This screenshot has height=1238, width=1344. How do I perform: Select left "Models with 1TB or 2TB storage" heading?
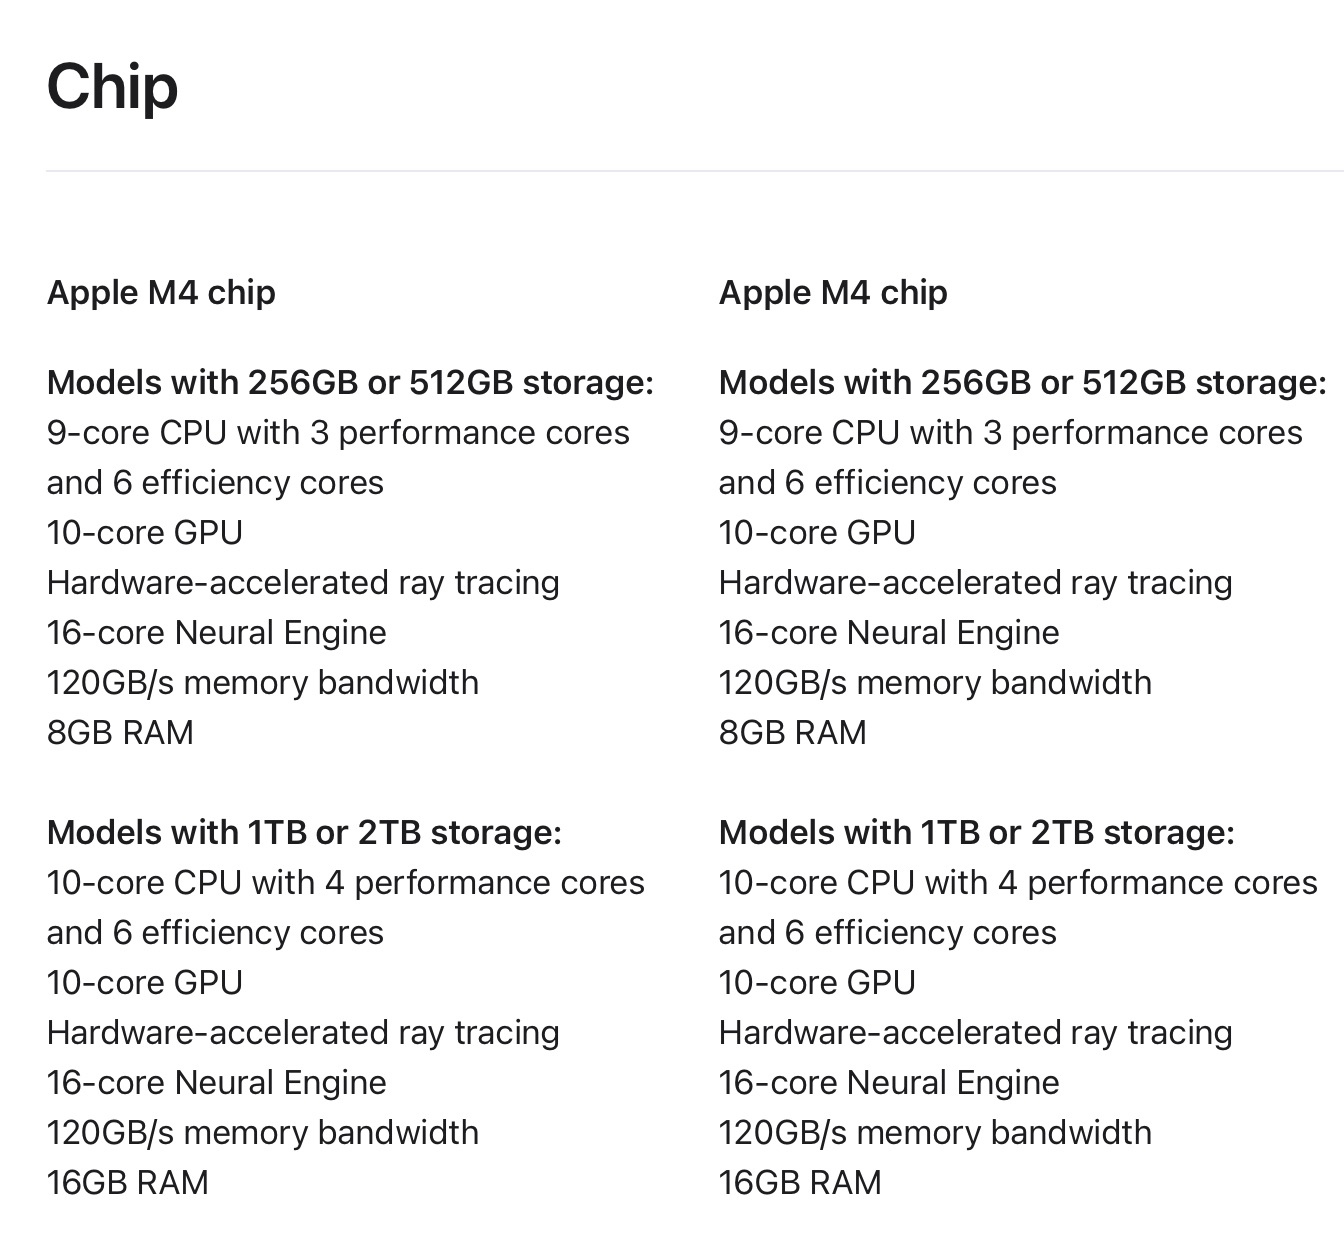[304, 833]
